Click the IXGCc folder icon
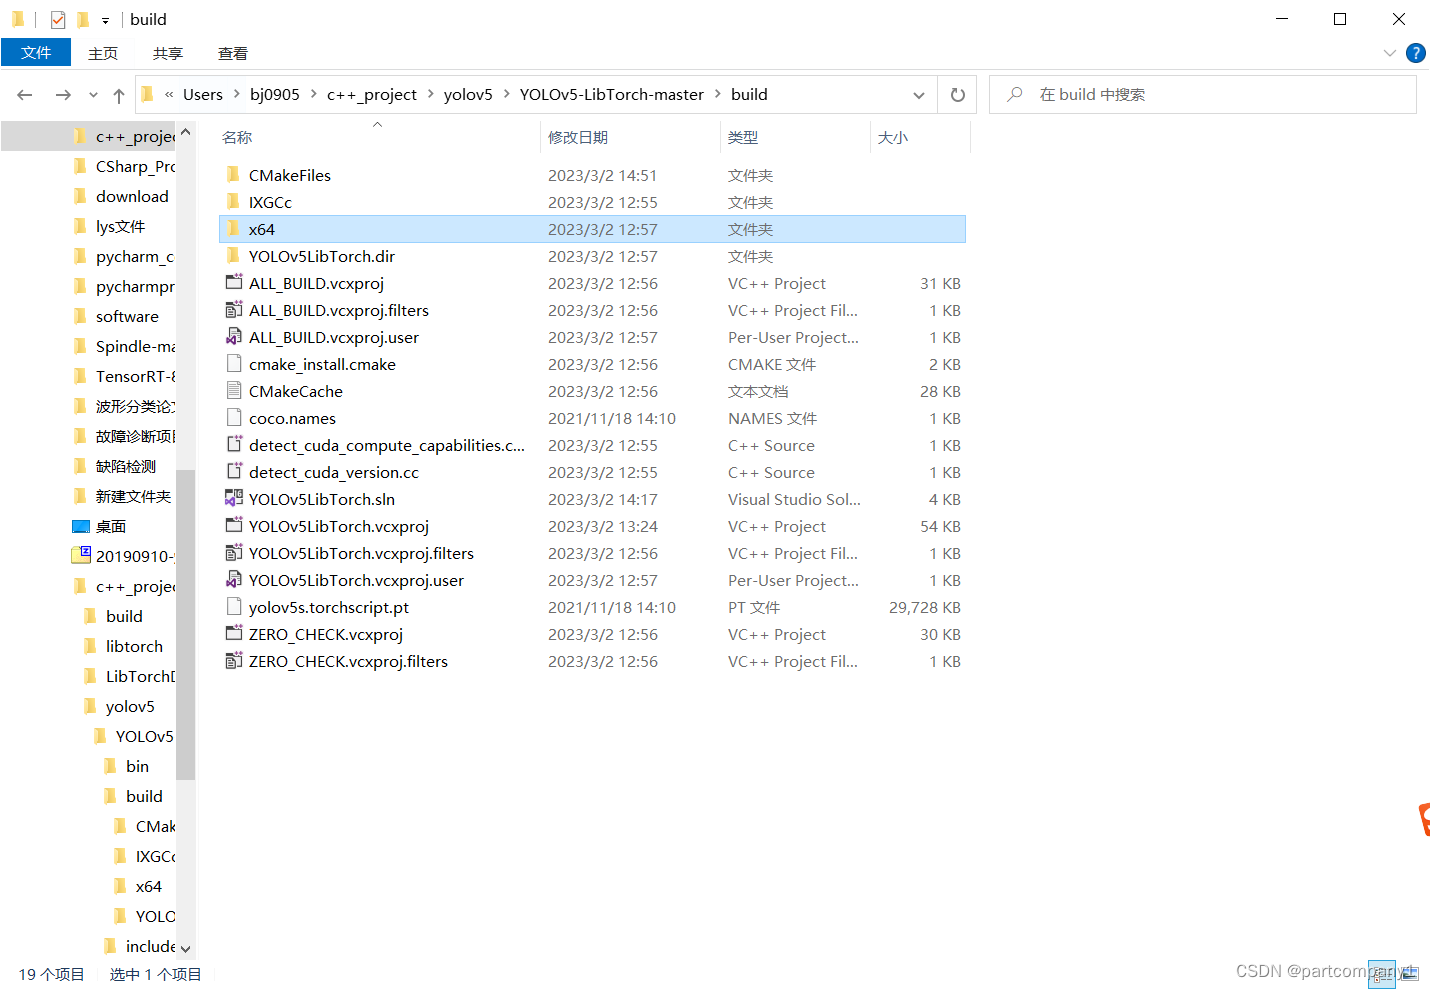 coord(233,202)
